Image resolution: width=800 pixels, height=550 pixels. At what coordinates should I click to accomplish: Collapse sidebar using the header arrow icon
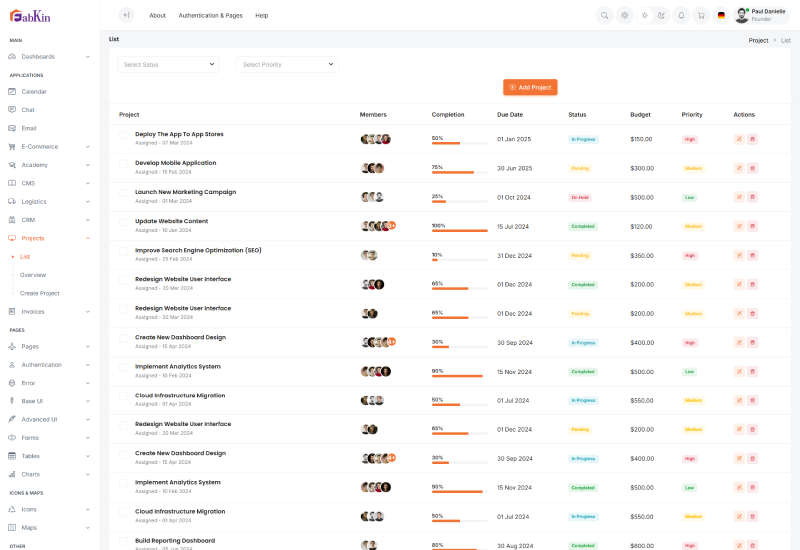click(x=126, y=15)
